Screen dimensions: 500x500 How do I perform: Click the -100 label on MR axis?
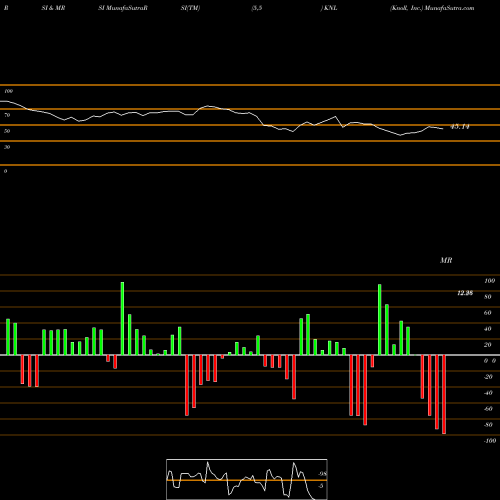tap(490, 441)
